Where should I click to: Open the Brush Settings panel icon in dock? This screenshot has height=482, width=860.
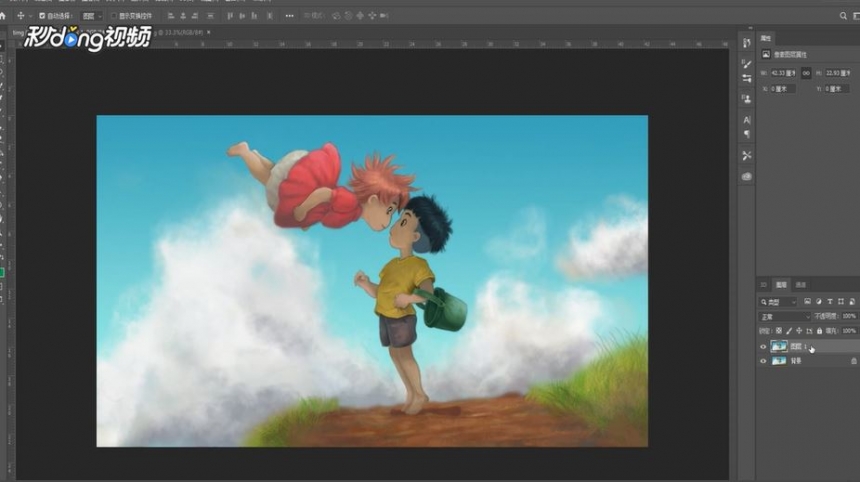click(x=746, y=78)
